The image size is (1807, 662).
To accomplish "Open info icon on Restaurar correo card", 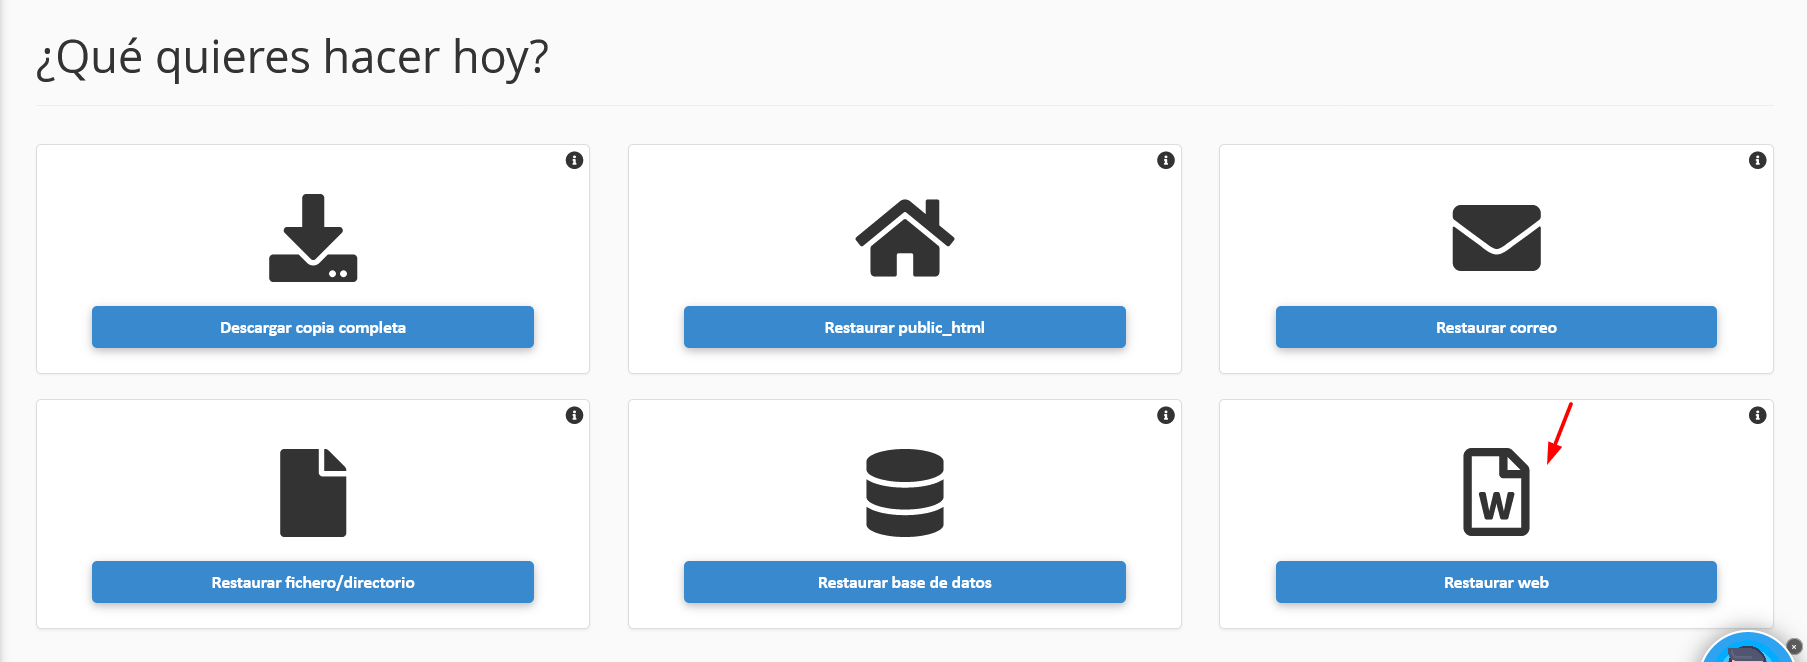I will click(1757, 160).
